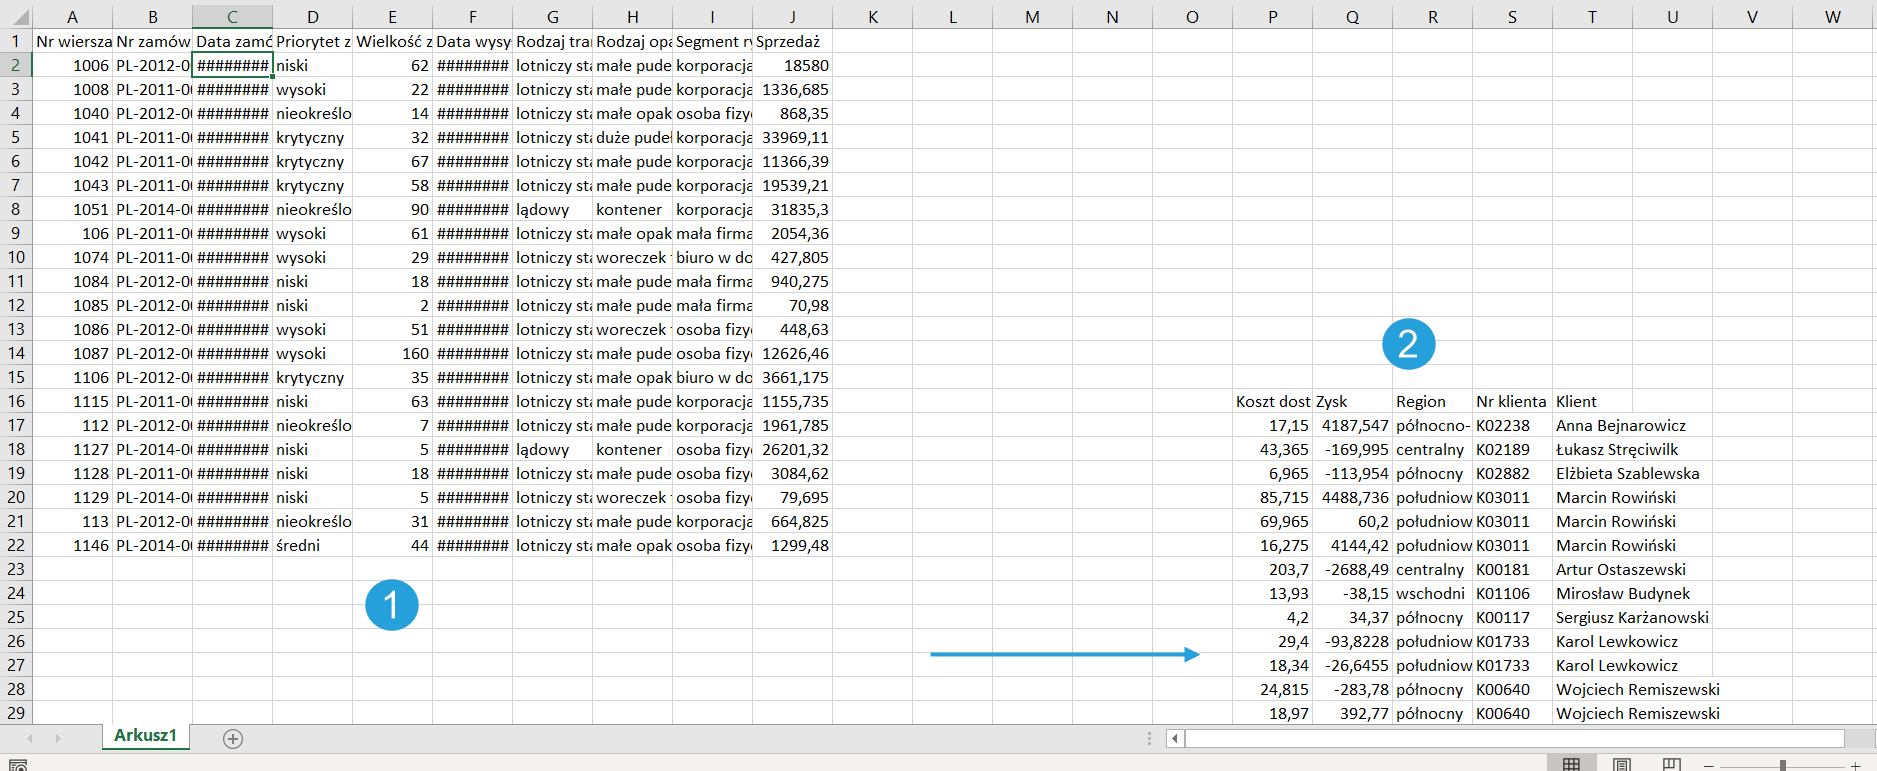Screen dimensions: 1877x771
Task: Select column C header
Action: [x=232, y=17]
